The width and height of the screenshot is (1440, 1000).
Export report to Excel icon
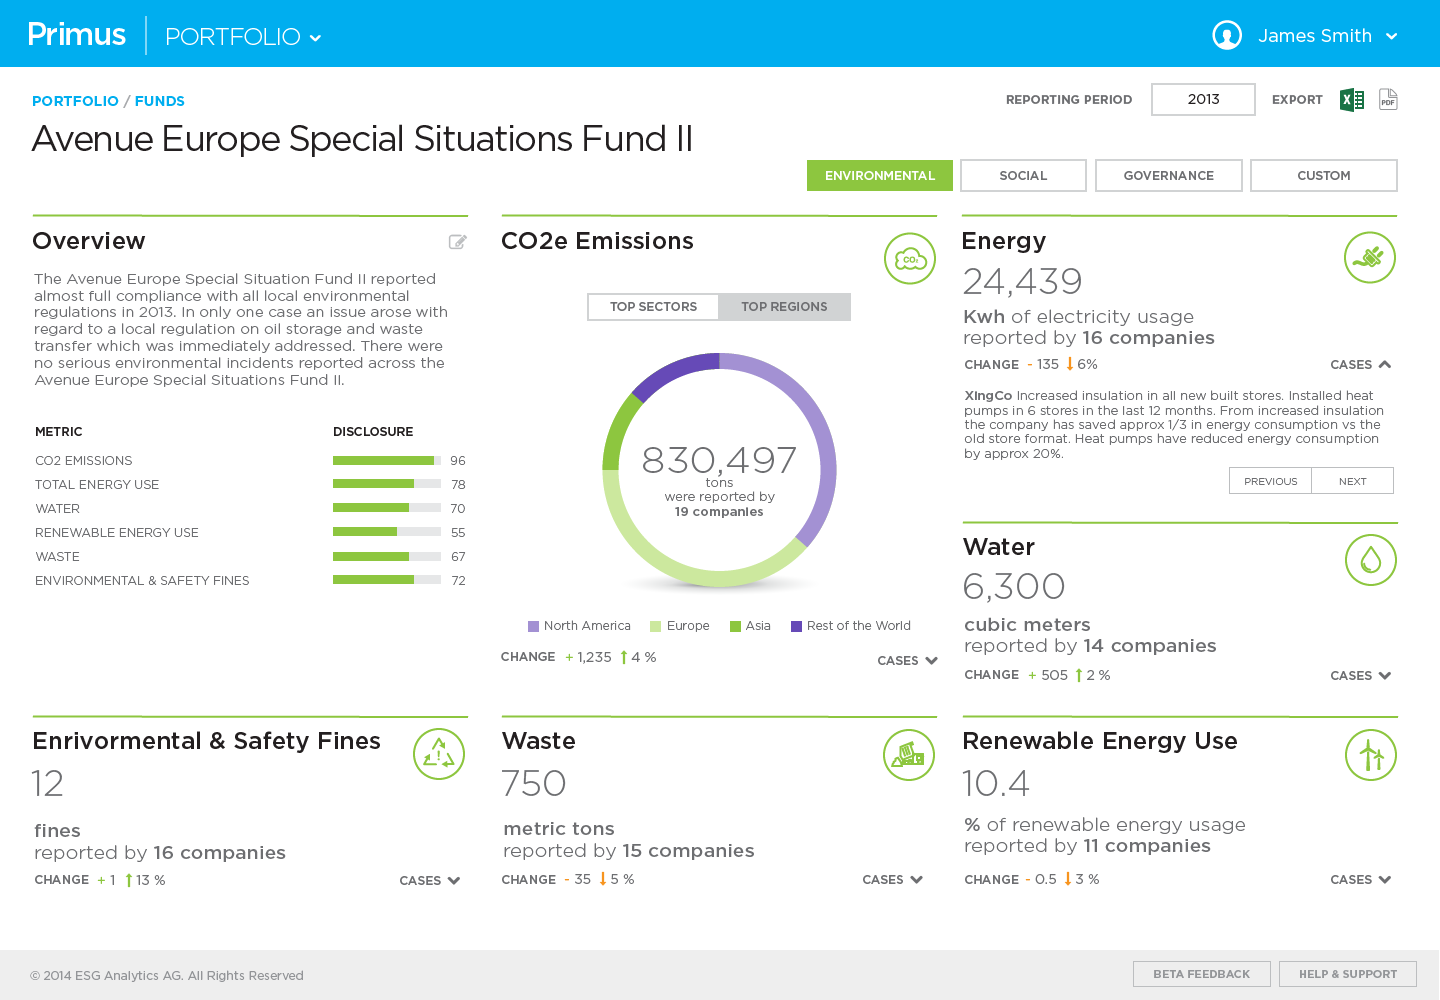coord(1352,99)
